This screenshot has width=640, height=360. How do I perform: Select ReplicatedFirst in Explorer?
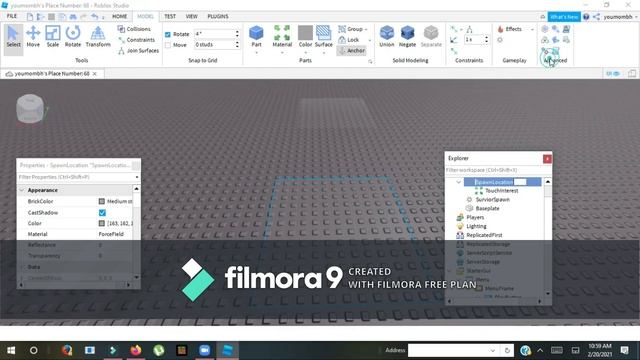[480, 235]
